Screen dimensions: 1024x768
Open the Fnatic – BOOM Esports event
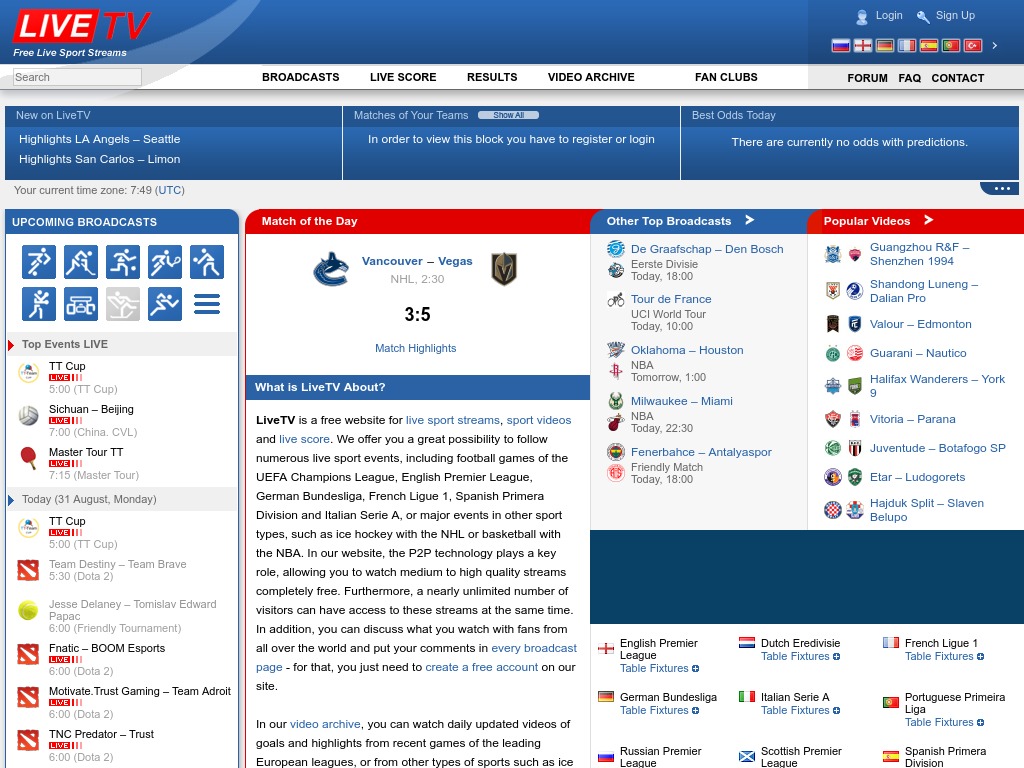pyautogui.click(x=106, y=648)
